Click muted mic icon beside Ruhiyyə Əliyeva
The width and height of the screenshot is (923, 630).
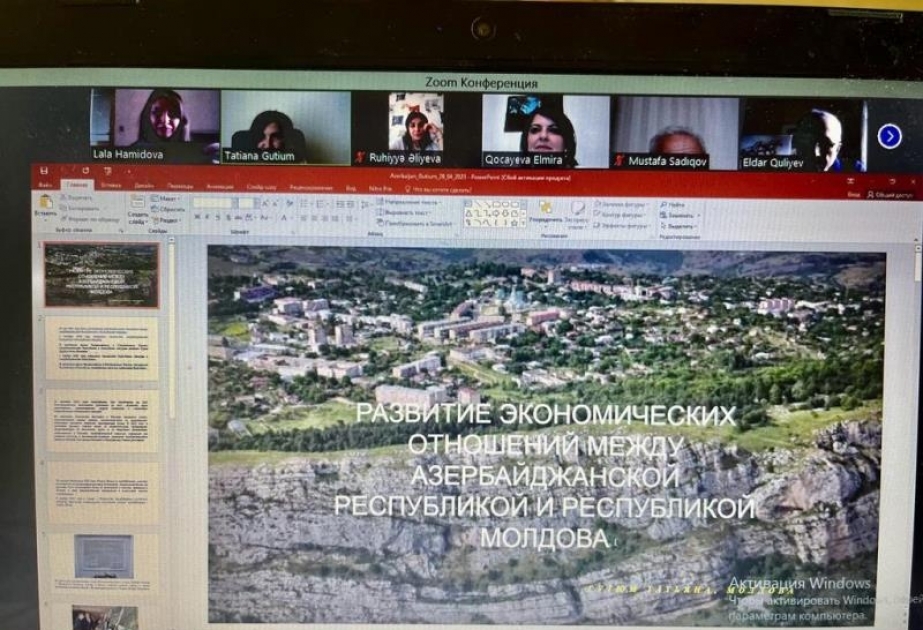tap(360, 158)
